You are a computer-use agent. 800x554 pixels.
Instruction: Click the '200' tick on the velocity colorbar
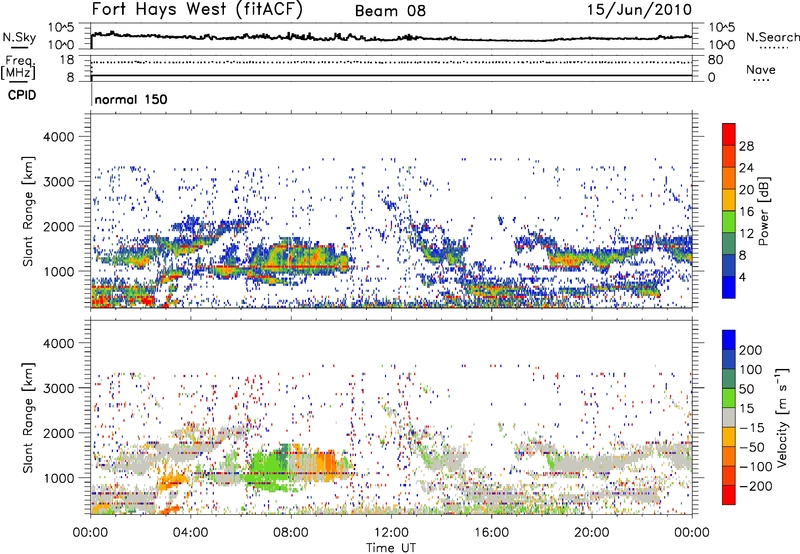(751, 350)
